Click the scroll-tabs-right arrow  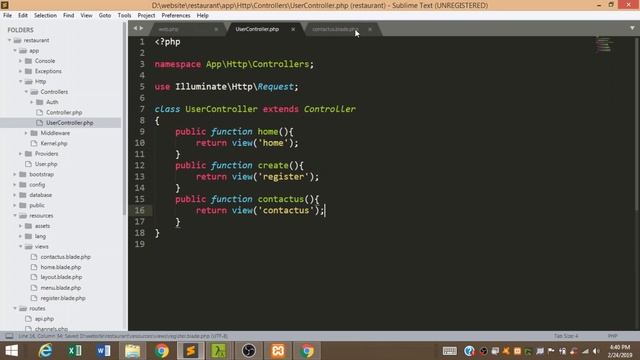[142, 28]
